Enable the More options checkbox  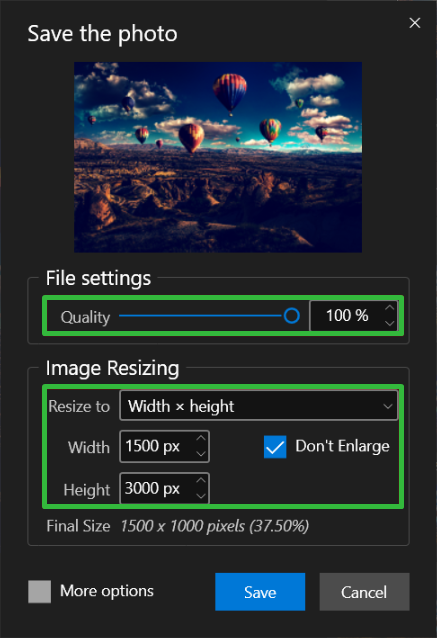(39, 592)
